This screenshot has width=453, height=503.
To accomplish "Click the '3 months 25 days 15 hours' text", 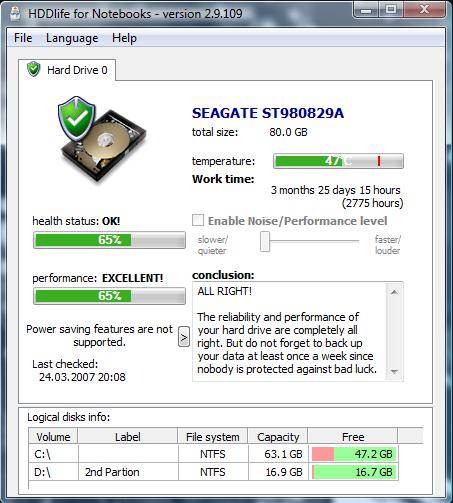I will click(335, 190).
